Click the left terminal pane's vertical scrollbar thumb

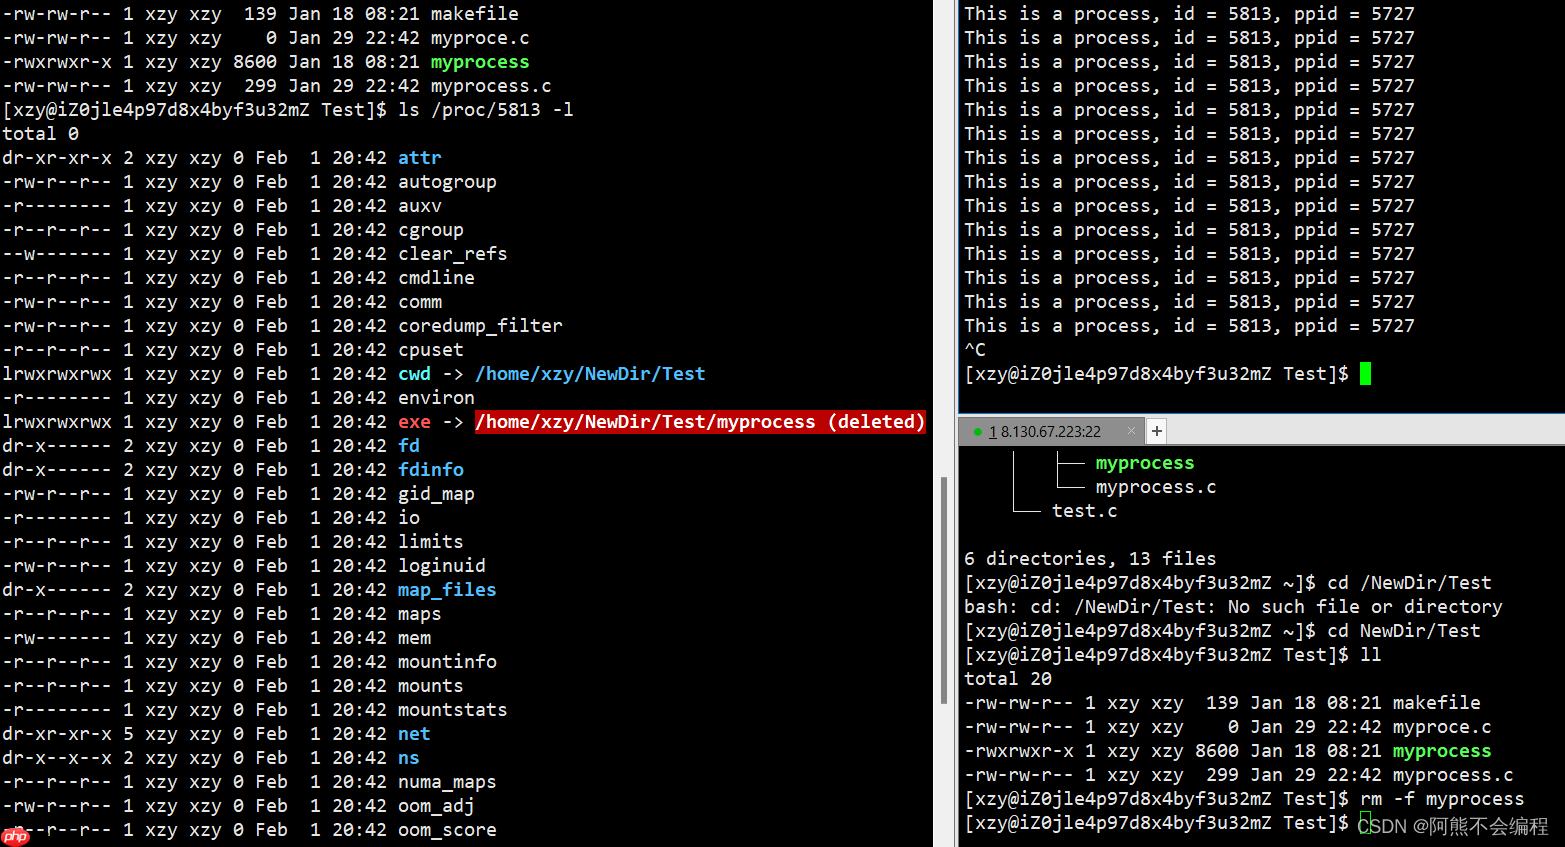(x=943, y=590)
